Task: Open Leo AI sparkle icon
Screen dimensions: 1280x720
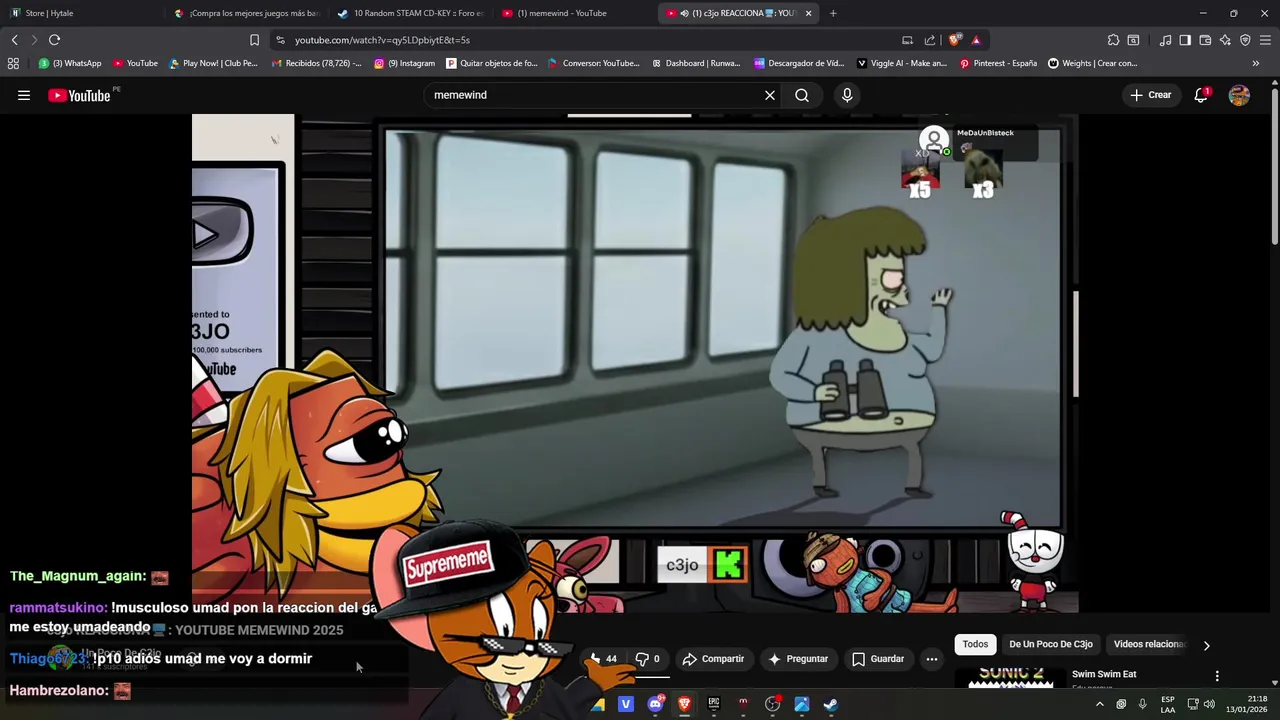Action: click(1225, 40)
